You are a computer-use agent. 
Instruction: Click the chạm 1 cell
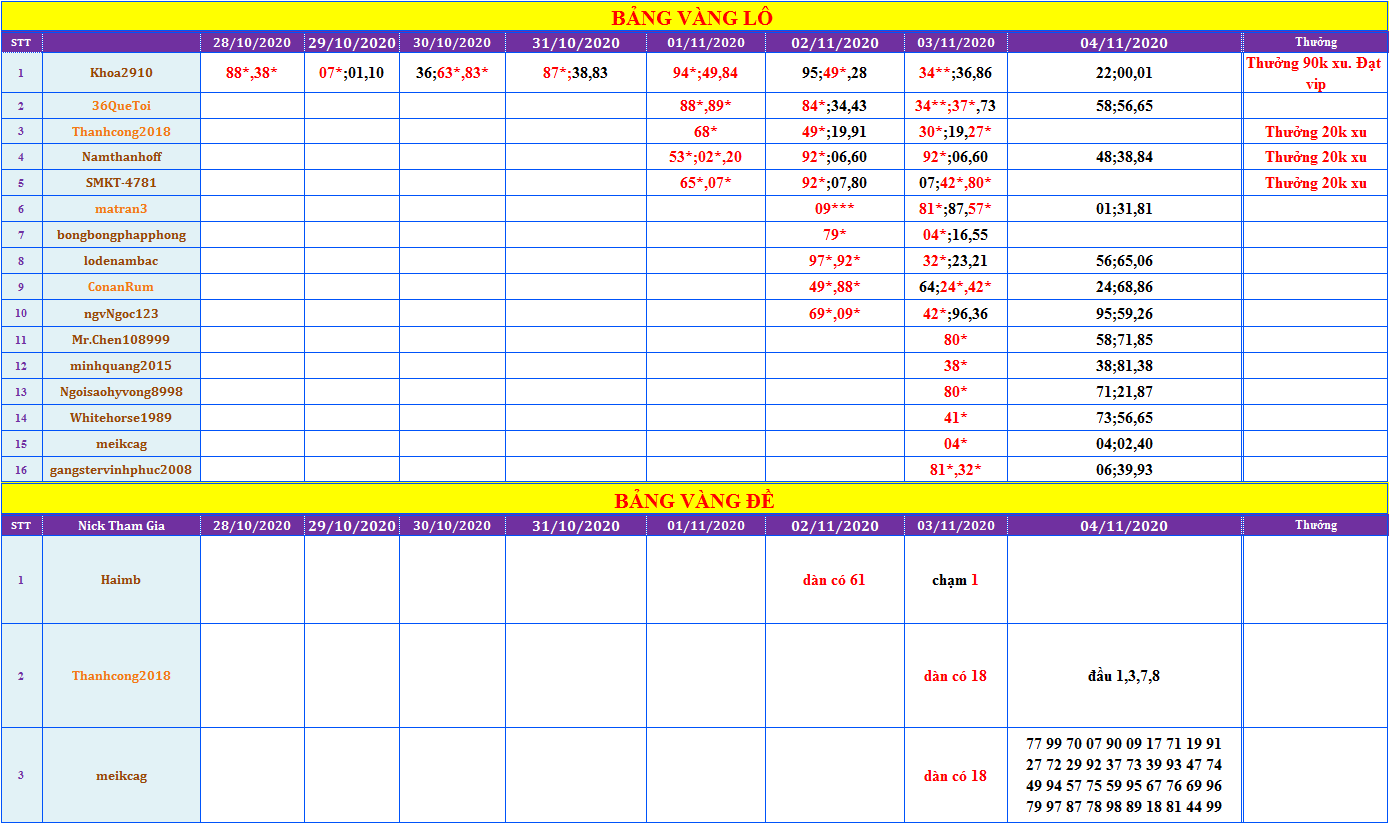(956, 580)
